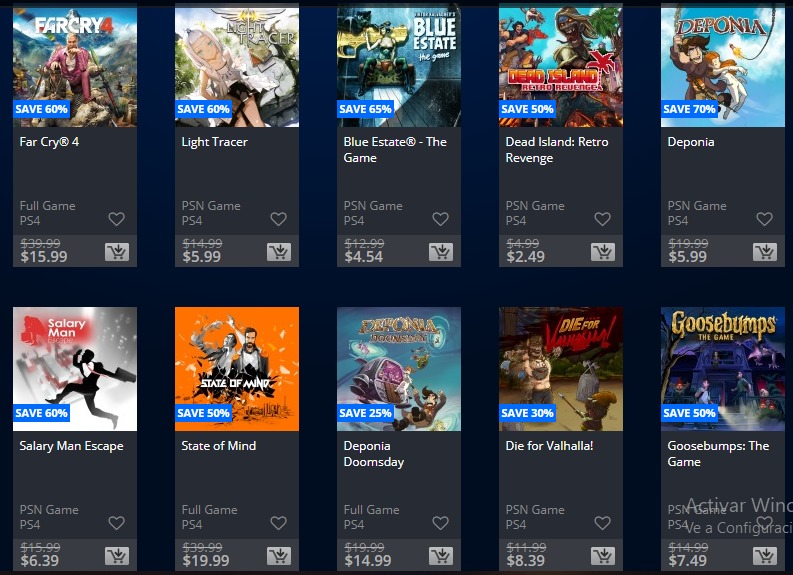Viewport: 793px width, 575px height.
Task: Open the Salary Man Escape title link
Action: click(x=71, y=446)
